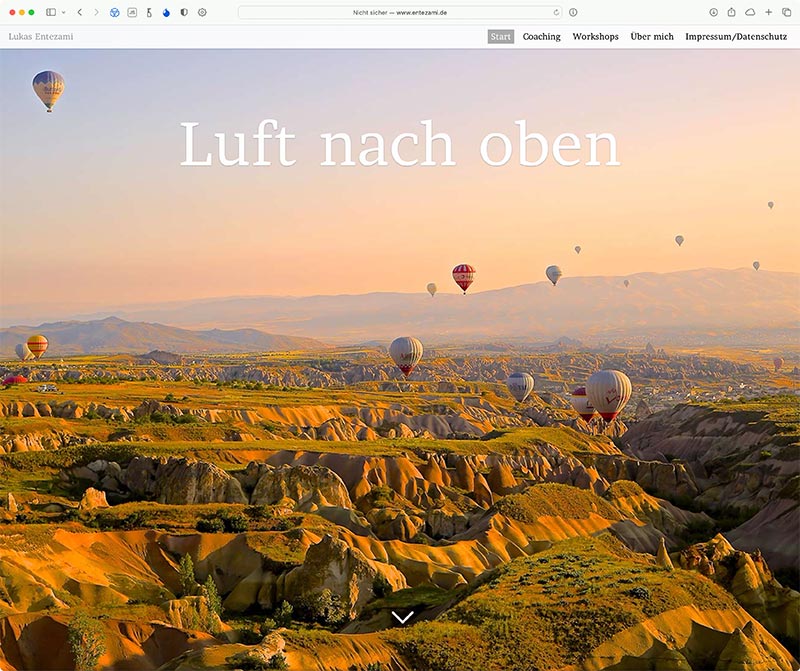Screen dimensions: 800x671
Task: Click the shield-shaped extension icon
Action: pos(182,12)
